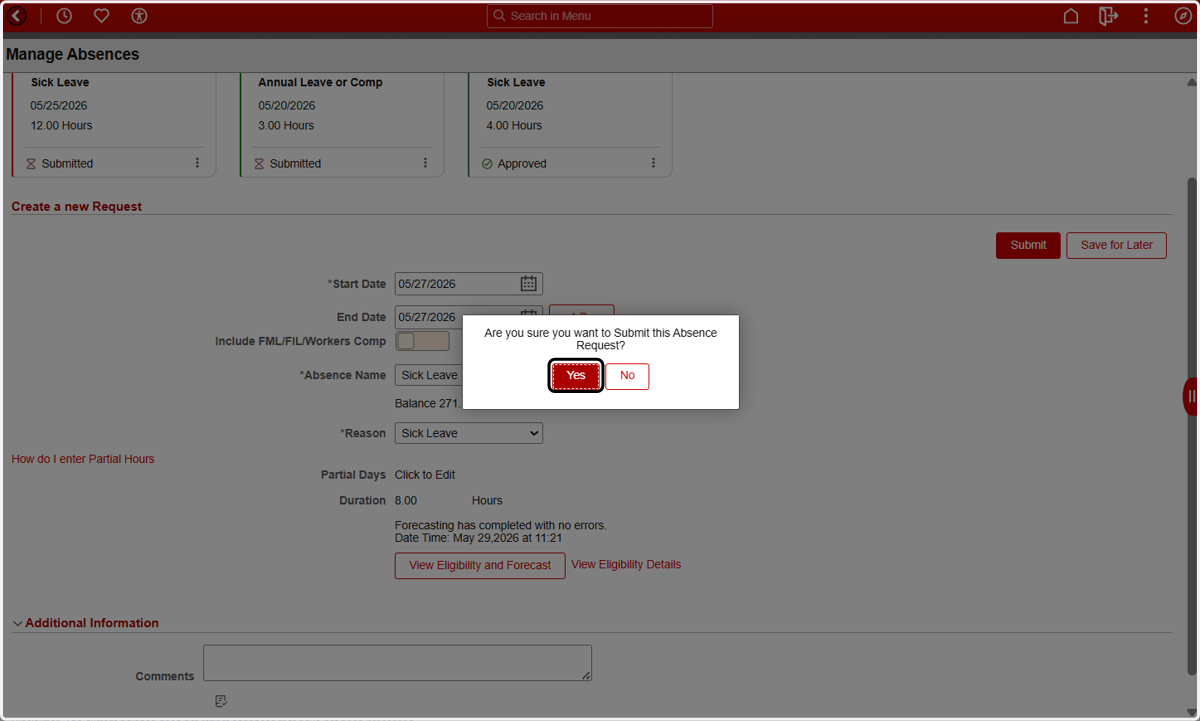The width and height of the screenshot is (1200, 721).
Task: Click Partial Days Click to Edit link
Action: [x=425, y=475]
